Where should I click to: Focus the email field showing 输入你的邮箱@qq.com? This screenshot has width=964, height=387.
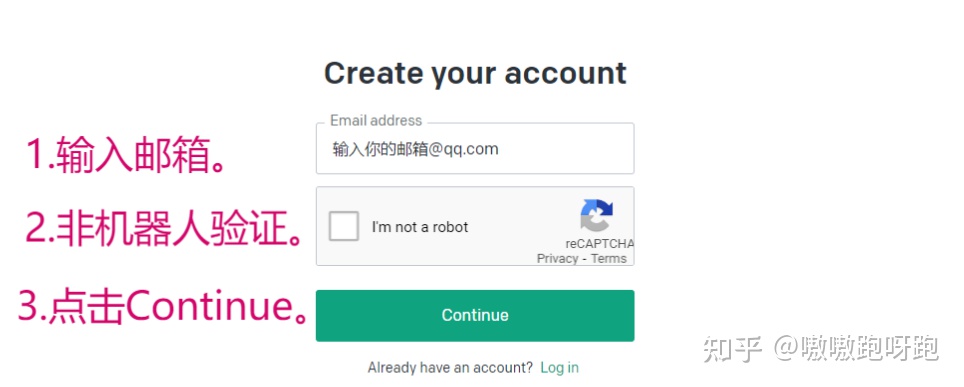pos(475,148)
